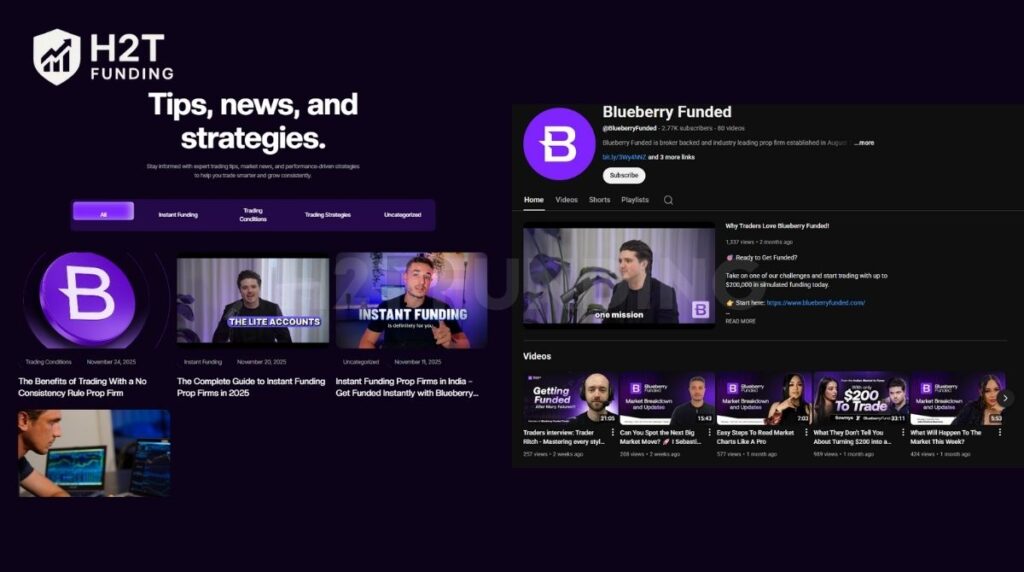Open 'and 3 more links' list
Screen dimensions: 1024x572
coord(671,157)
